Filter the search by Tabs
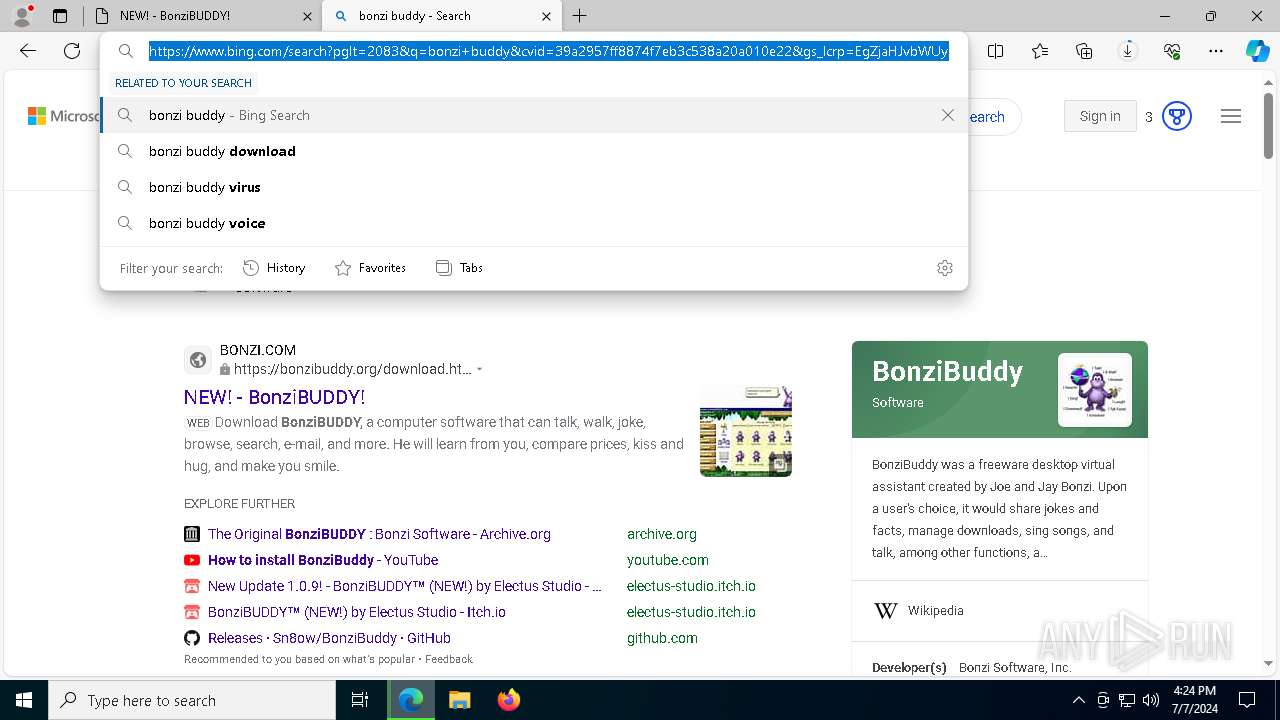The image size is (1280, 720). click(x=460, y=267)
